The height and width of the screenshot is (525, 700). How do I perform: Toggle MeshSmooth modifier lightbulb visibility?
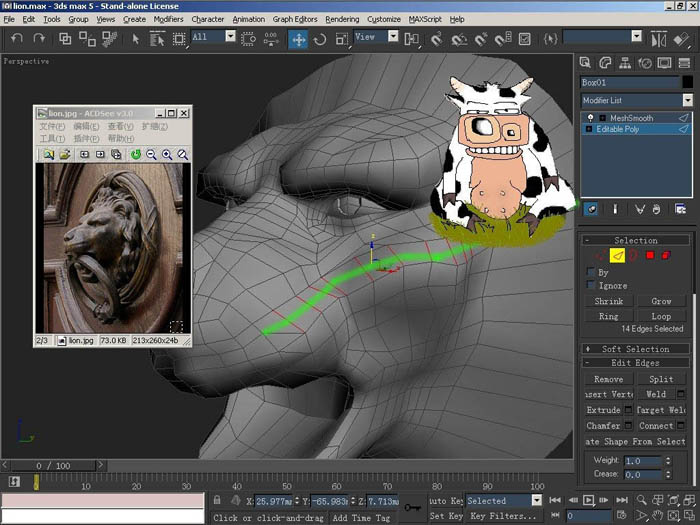point(590,118)
